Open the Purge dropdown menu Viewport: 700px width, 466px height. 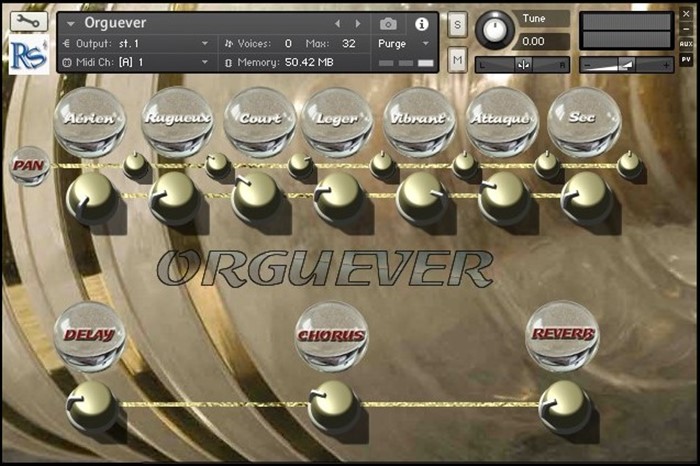[404, 44]
